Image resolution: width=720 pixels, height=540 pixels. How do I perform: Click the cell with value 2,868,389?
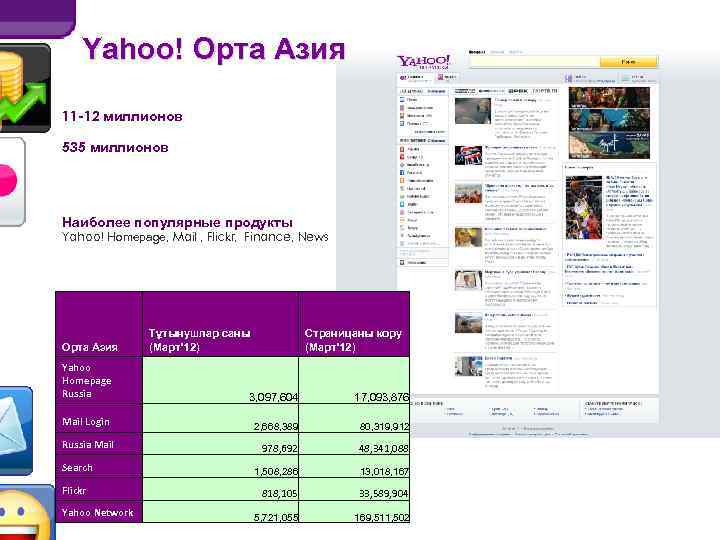(220, 419)
